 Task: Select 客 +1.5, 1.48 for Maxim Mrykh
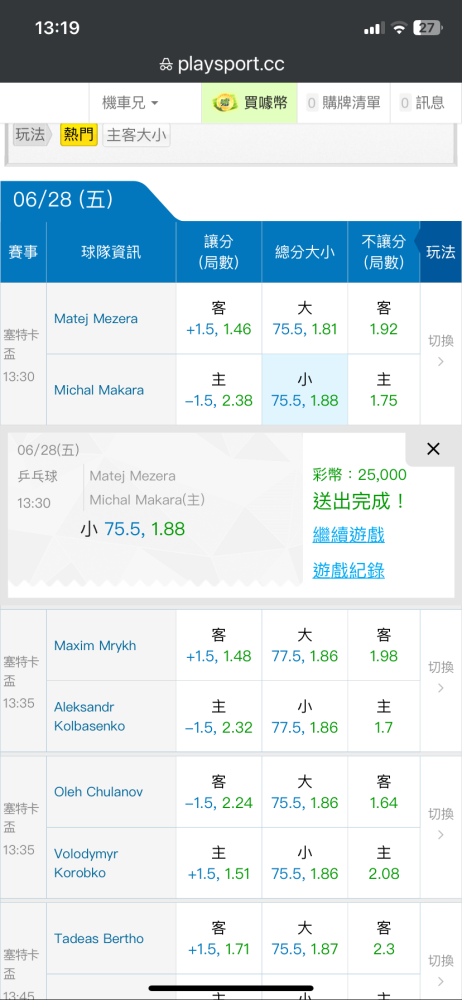pos(219,645)
